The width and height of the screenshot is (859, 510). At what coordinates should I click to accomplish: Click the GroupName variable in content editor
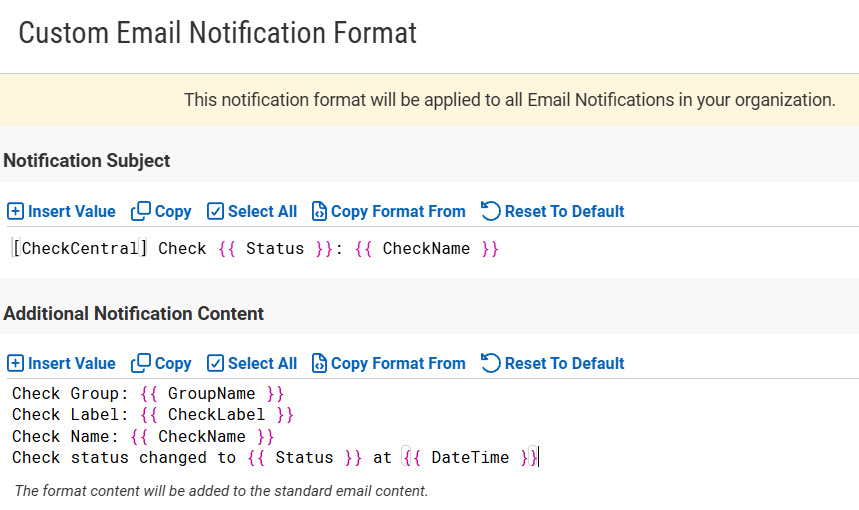(x=211, y=393)
